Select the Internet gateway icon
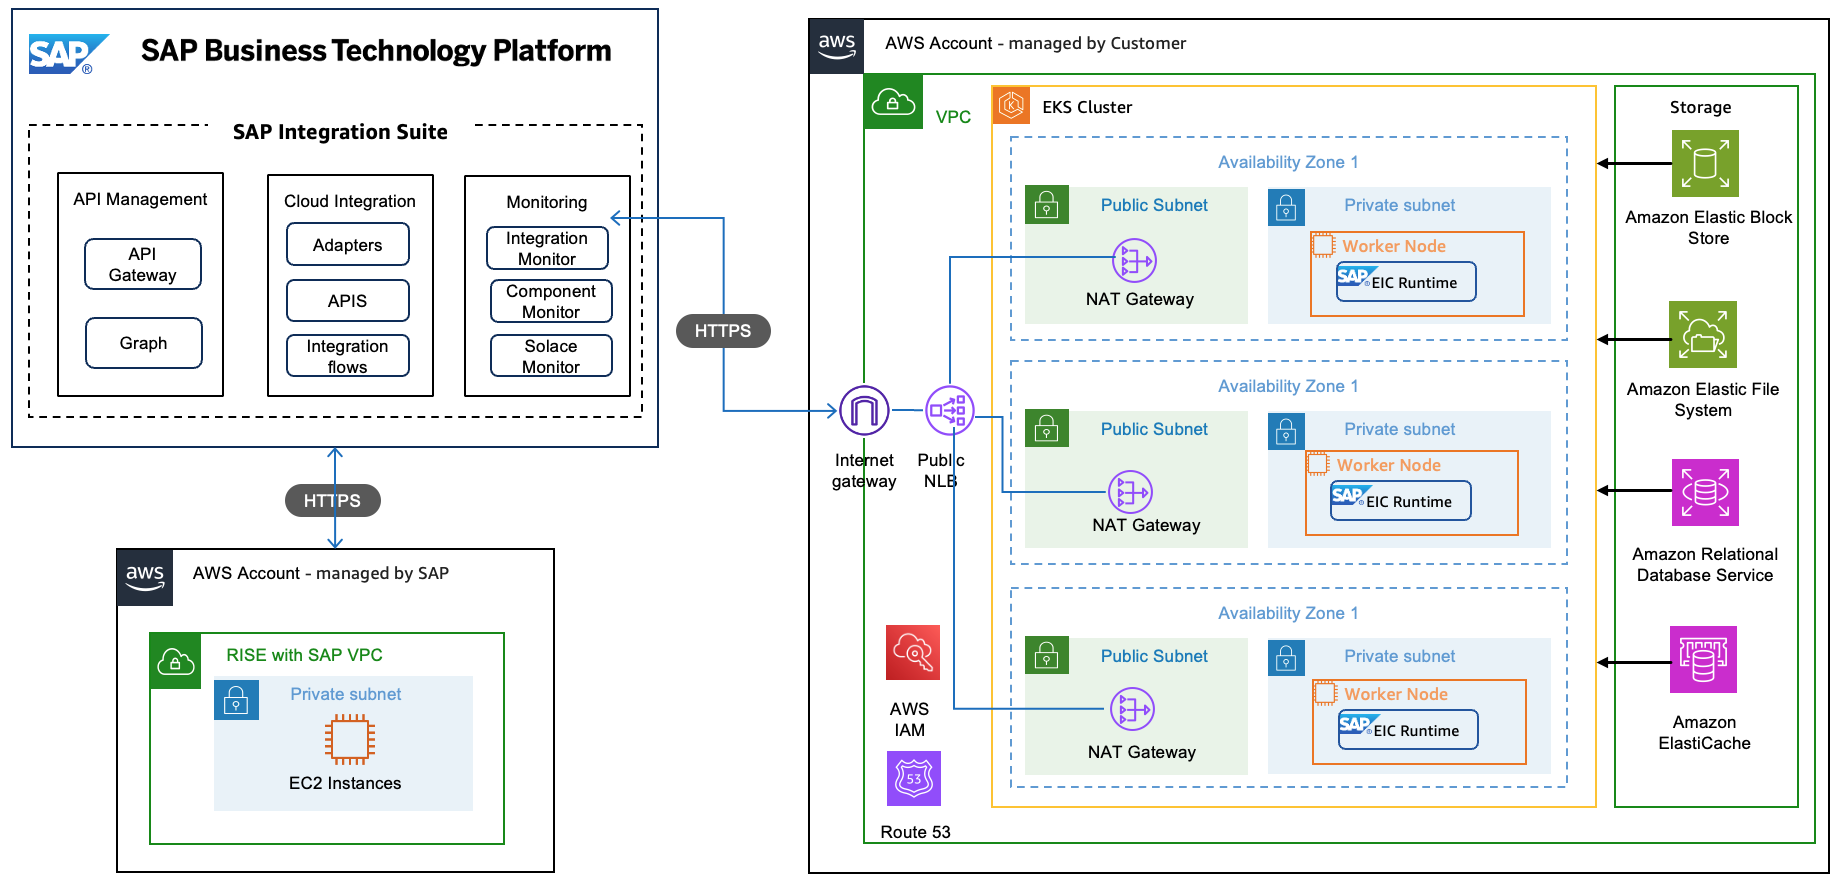Image resolution: width=1837 pixels, height=884 pixels. (864, 410)
